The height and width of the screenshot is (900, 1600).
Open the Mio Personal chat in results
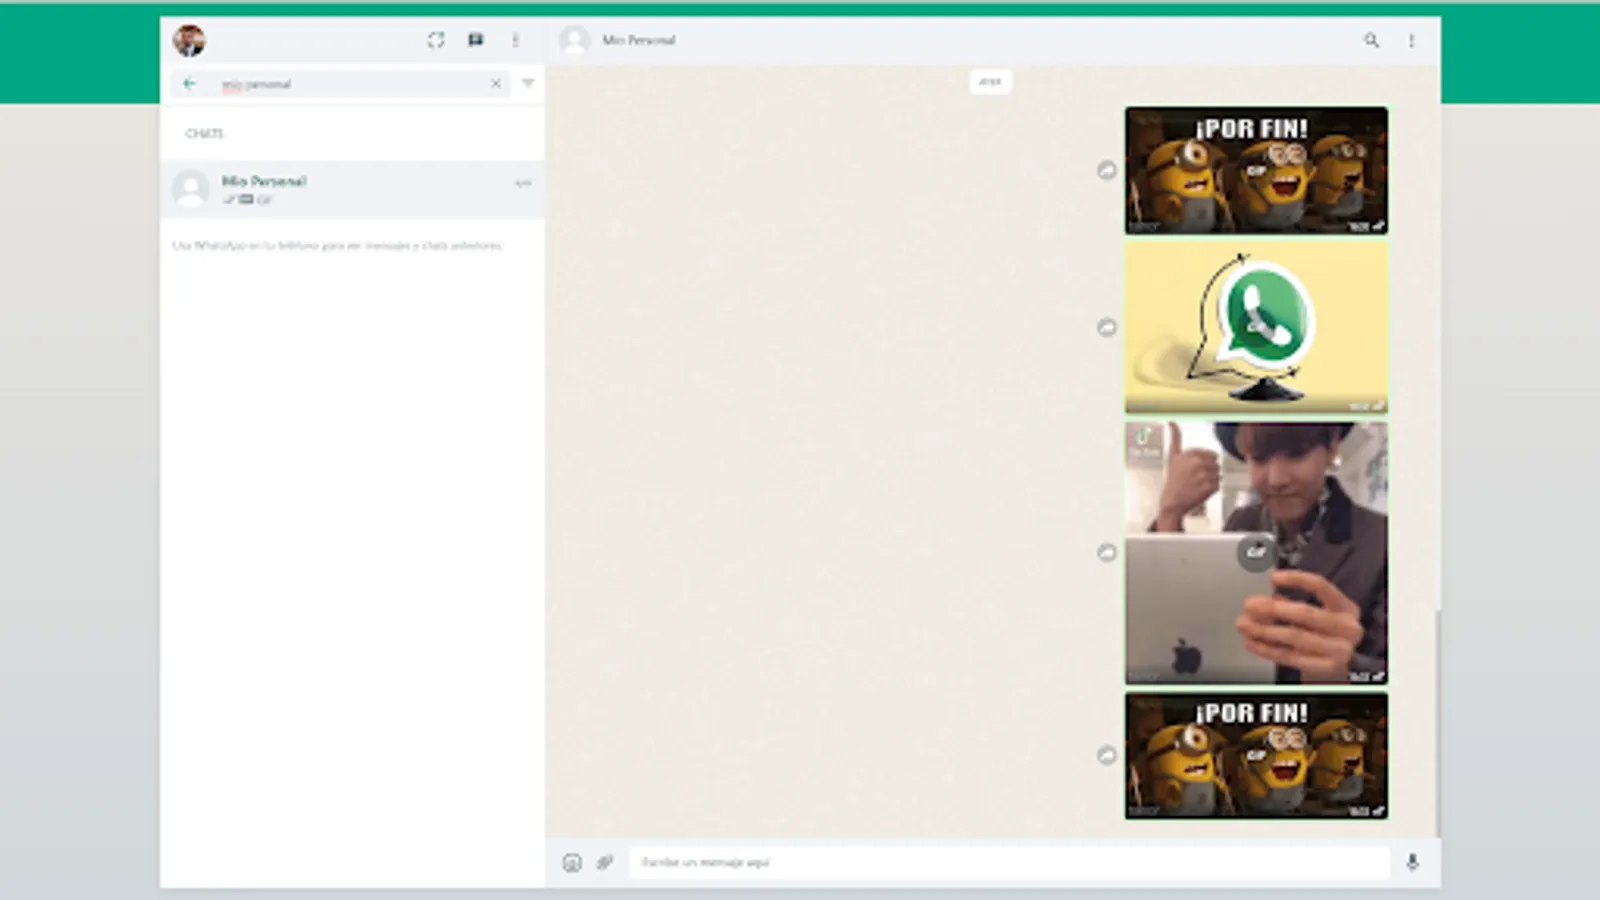[x=352, y=189]
